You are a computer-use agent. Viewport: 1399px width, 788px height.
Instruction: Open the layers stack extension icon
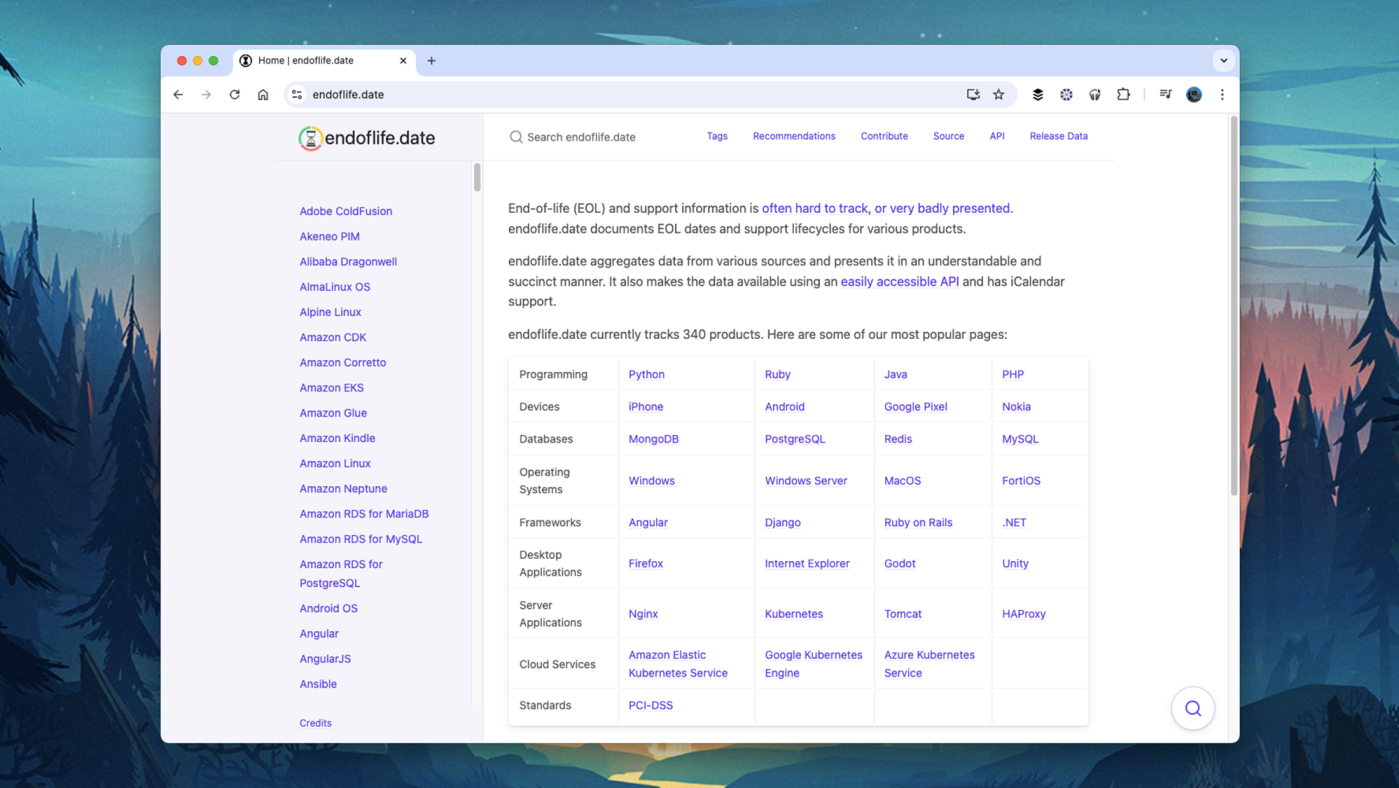click(1037, 94)
